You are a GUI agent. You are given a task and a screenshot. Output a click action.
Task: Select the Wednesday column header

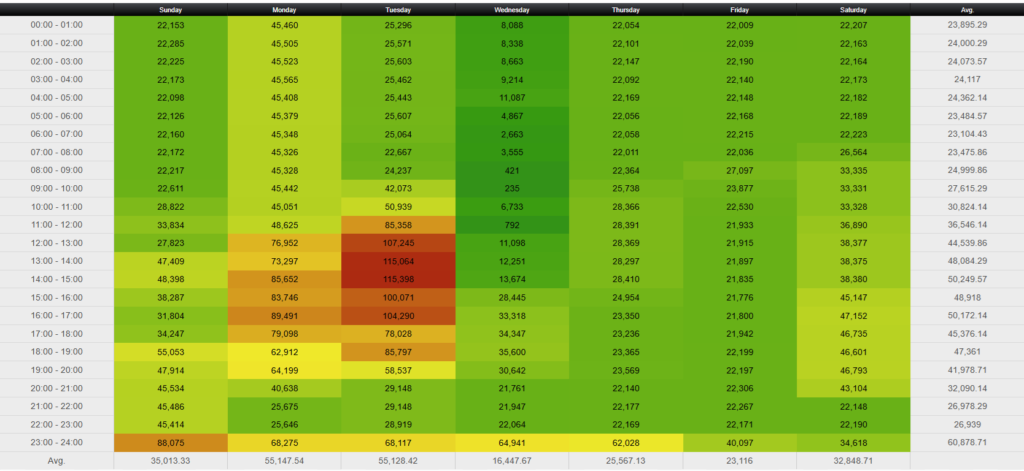(512, 10)
